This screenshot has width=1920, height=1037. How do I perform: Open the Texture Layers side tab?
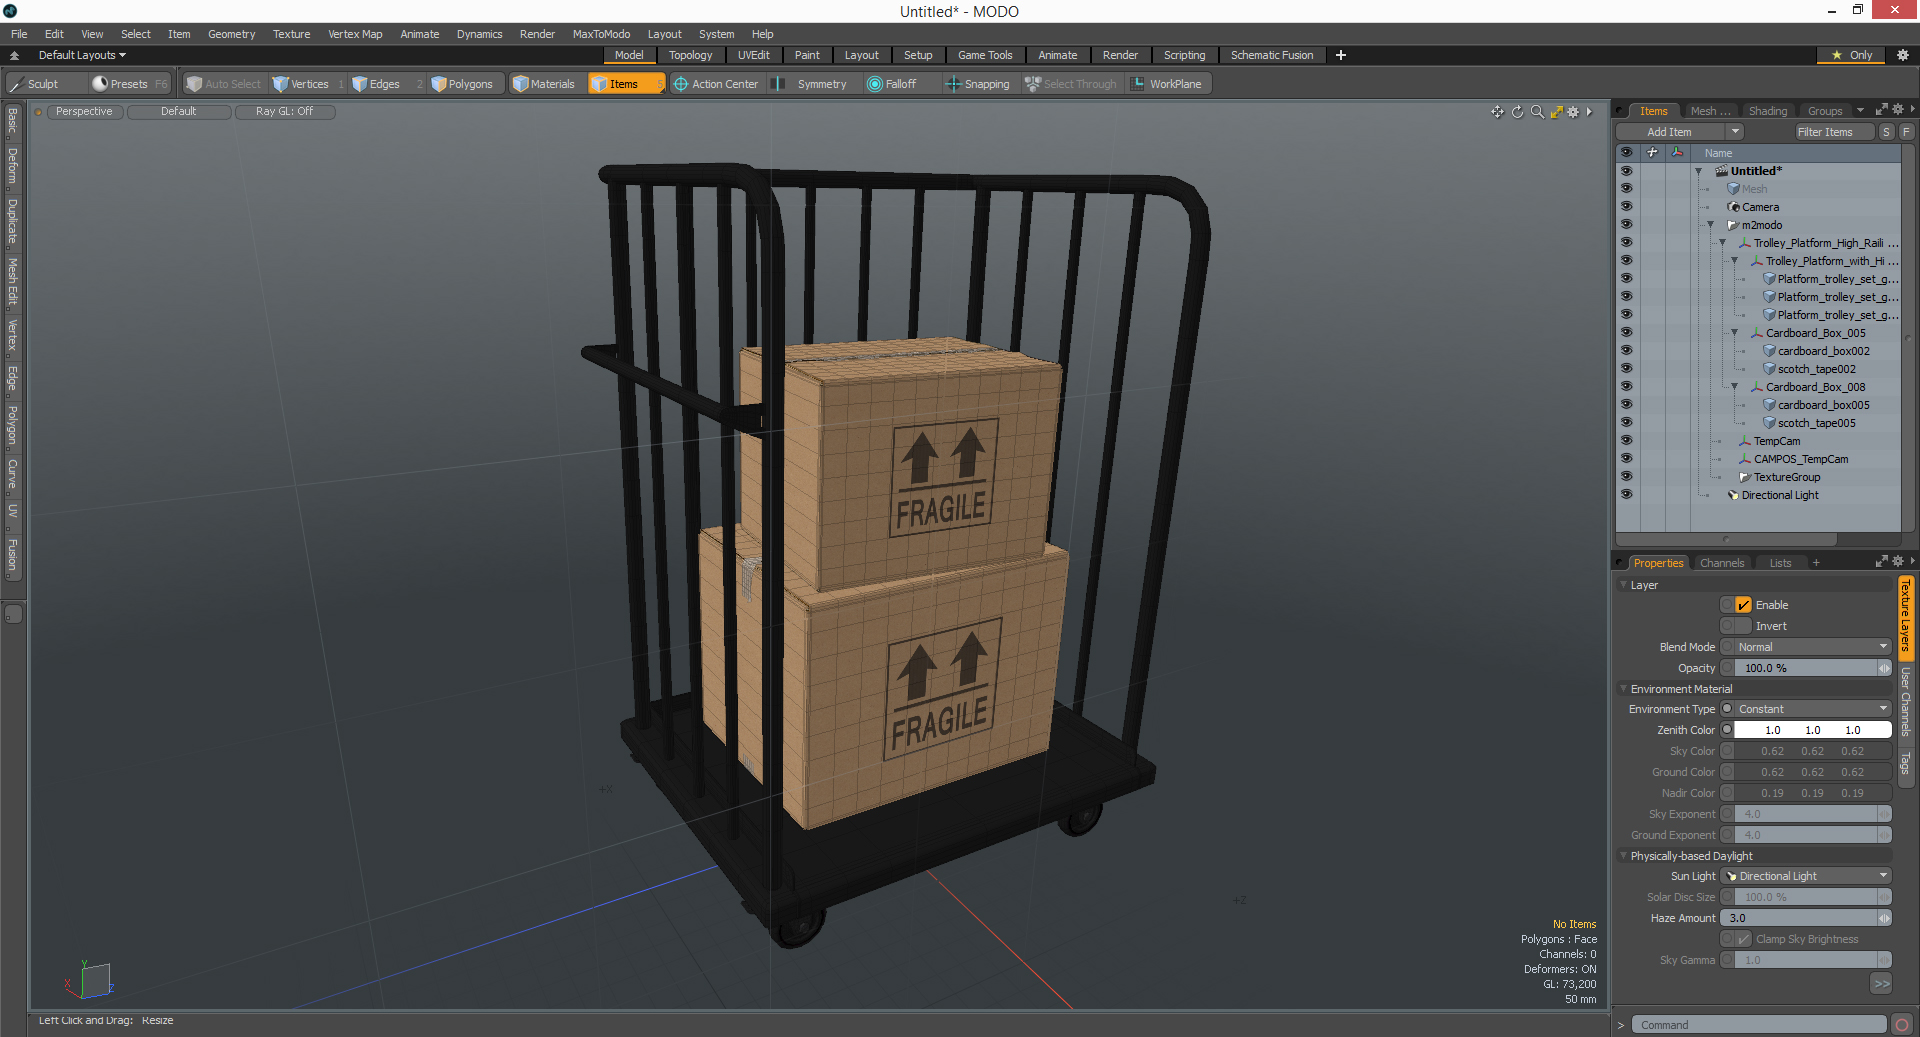coord(1906,616)
